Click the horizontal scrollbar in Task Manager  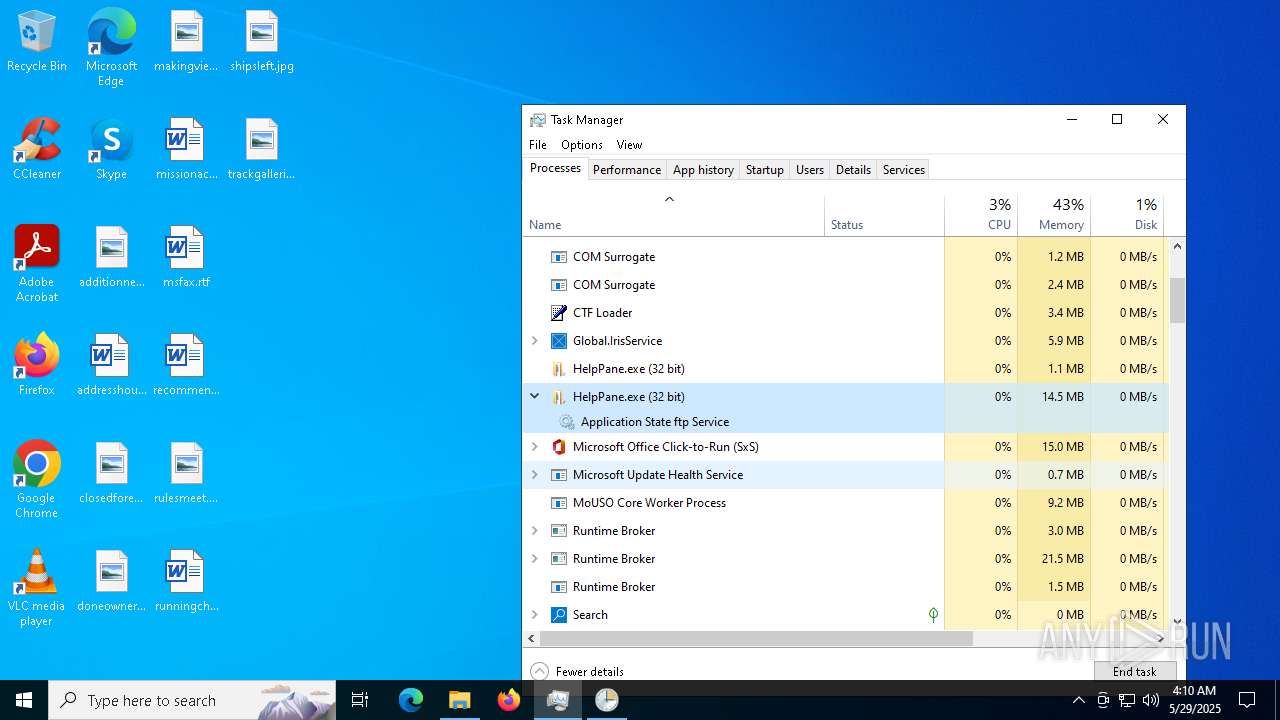(x=757, y=638)
